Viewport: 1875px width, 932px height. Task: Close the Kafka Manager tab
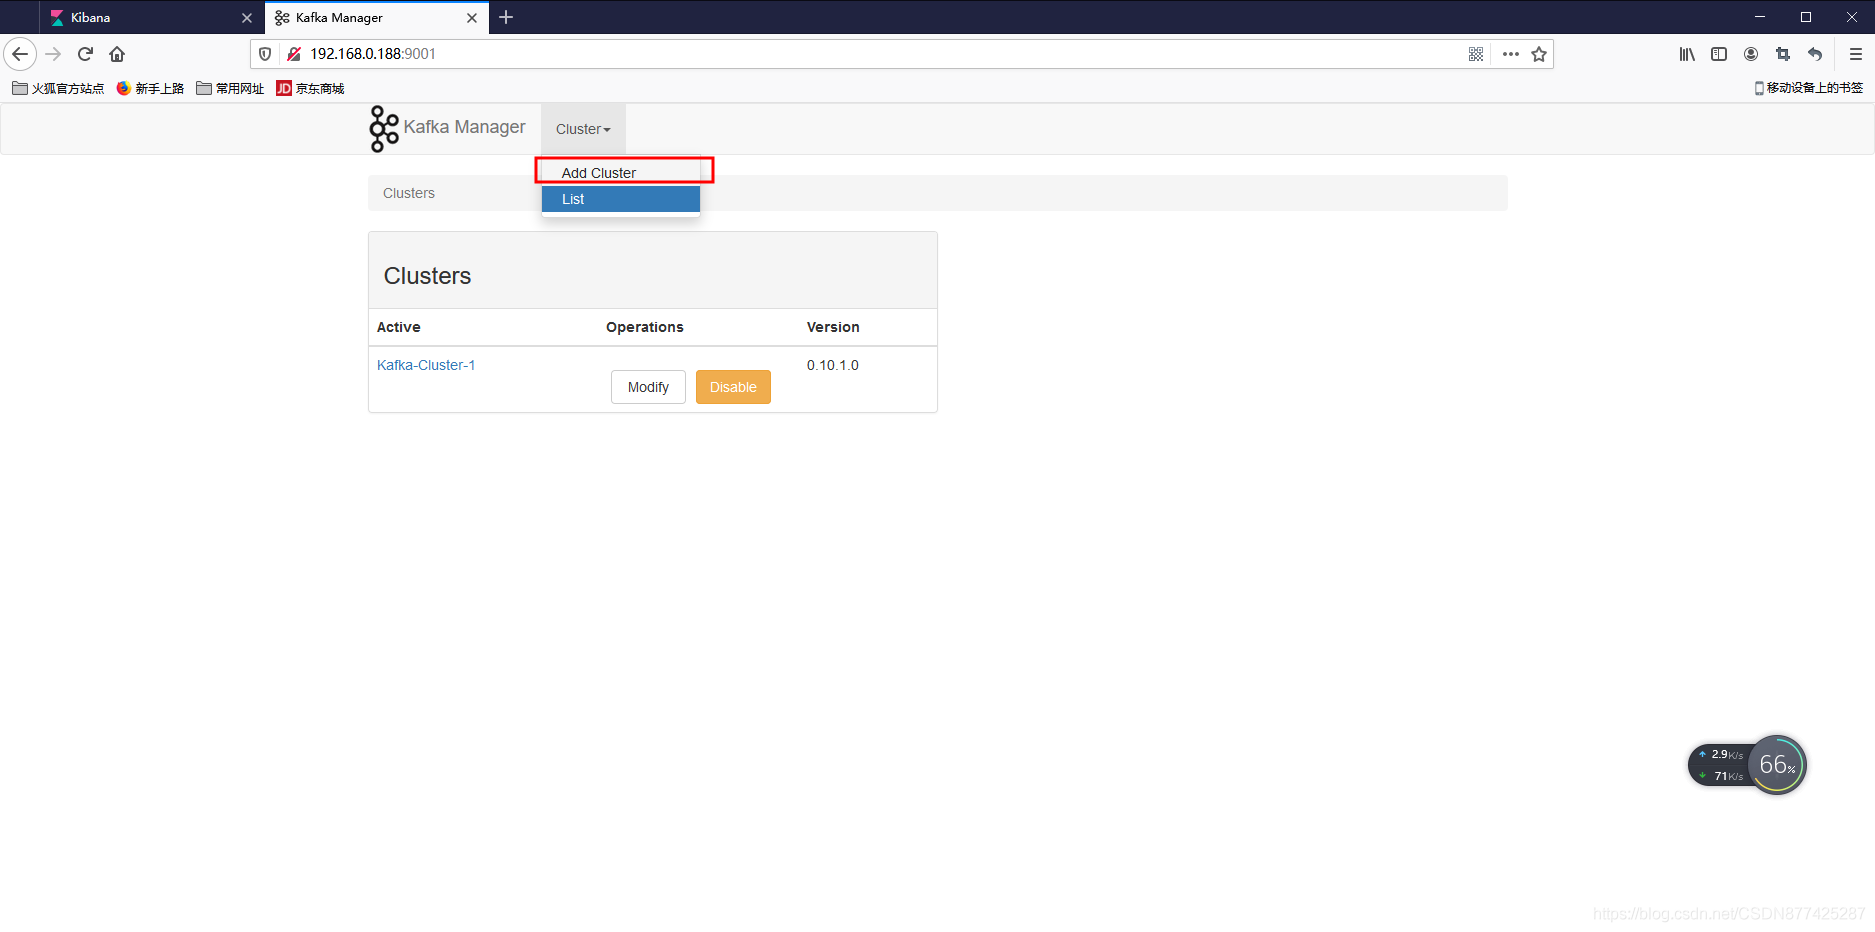[x=472, y=18]
